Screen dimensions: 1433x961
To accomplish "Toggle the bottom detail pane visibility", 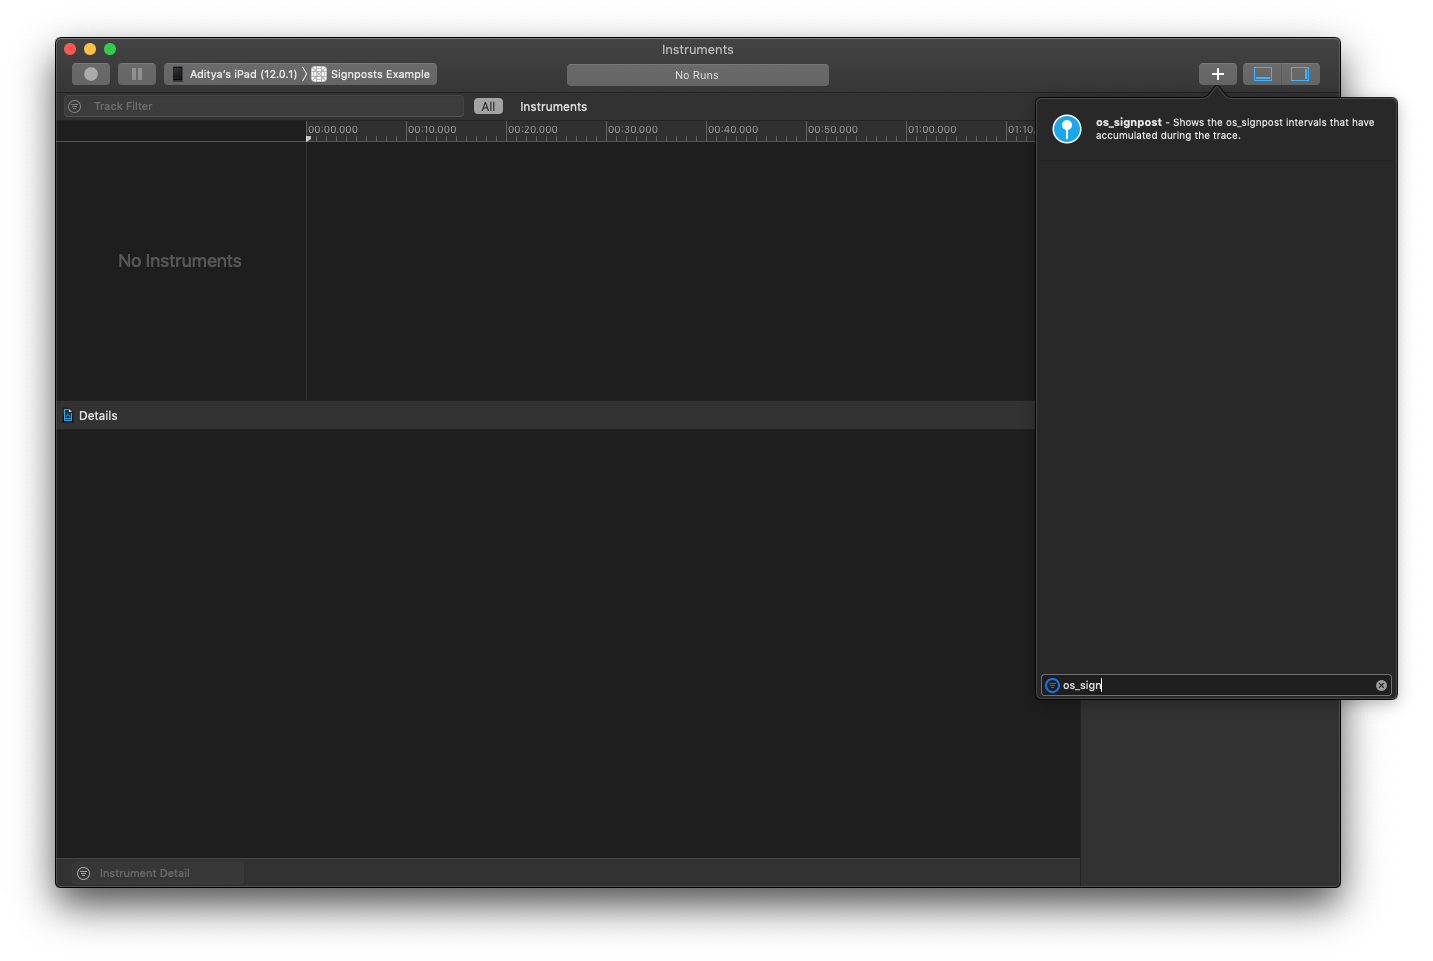I will point(1262,72).
